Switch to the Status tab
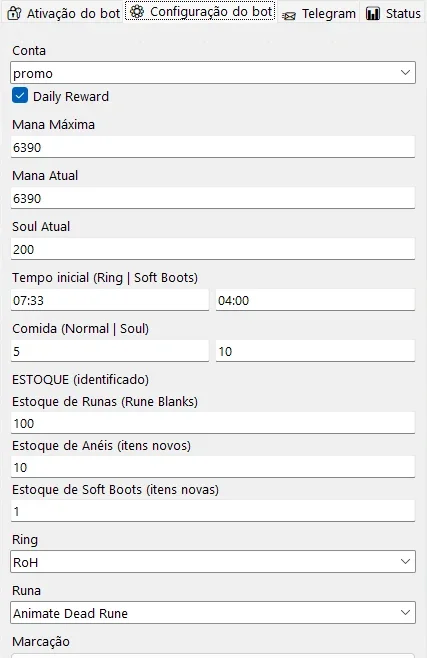427x658 pixels. coord(393,13)
